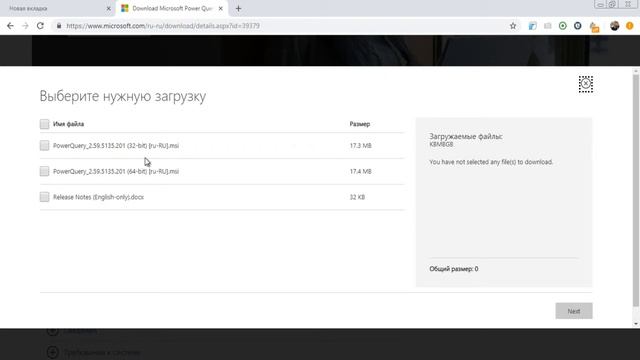640x360 pixels.
Task: Click the PowerQuery 64-bit file name
Action: 116,171
